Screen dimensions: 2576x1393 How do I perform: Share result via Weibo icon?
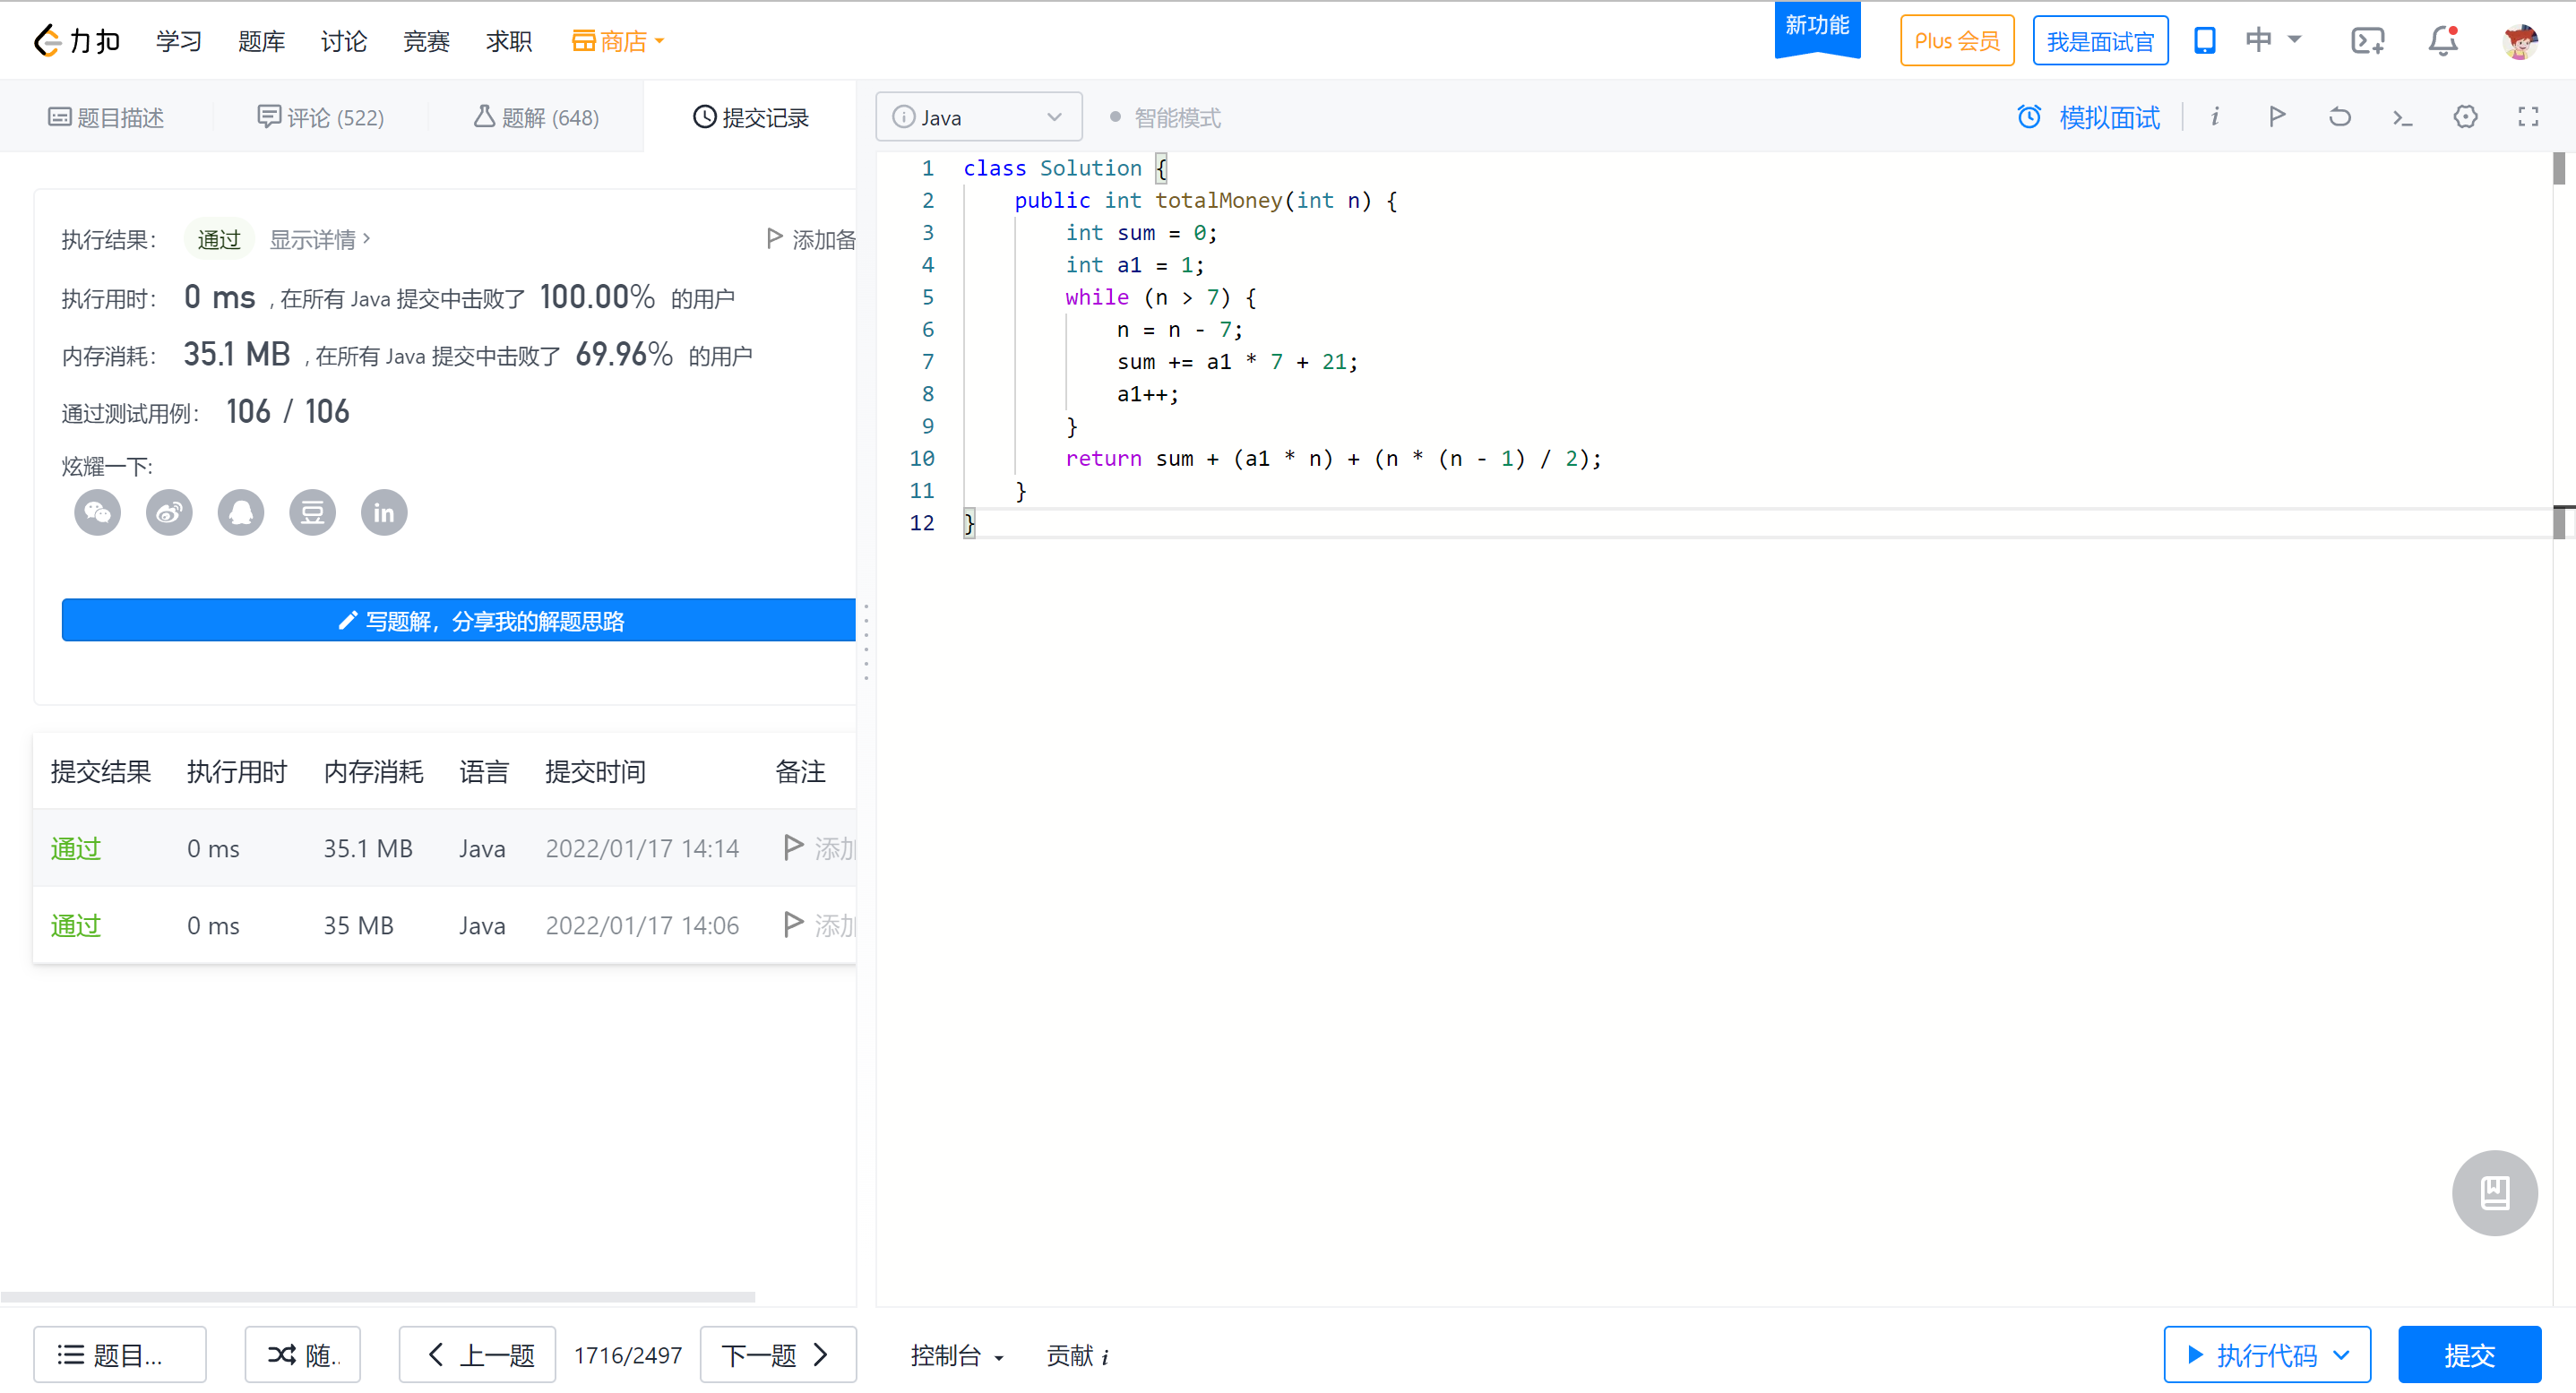[x=169, y=513]
